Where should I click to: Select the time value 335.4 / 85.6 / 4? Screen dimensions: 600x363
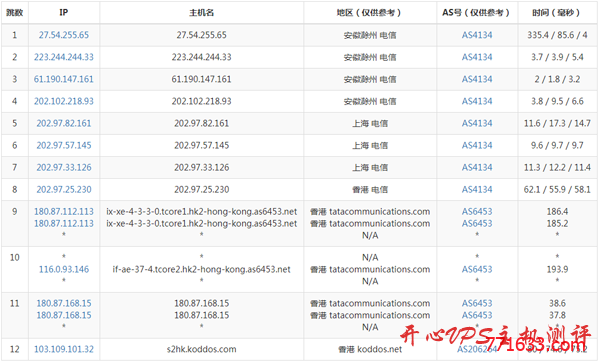coord(557,35)
